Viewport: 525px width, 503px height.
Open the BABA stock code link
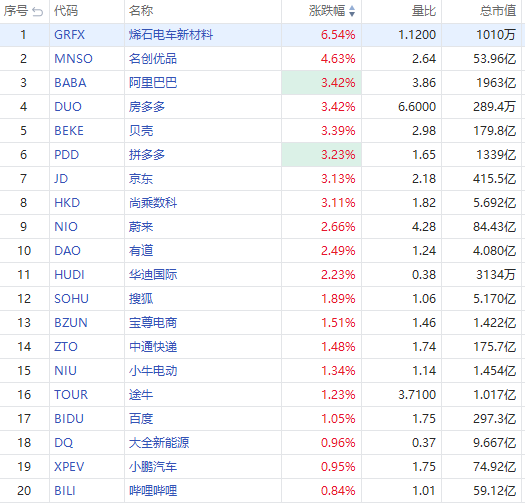(x=70, y=83)
